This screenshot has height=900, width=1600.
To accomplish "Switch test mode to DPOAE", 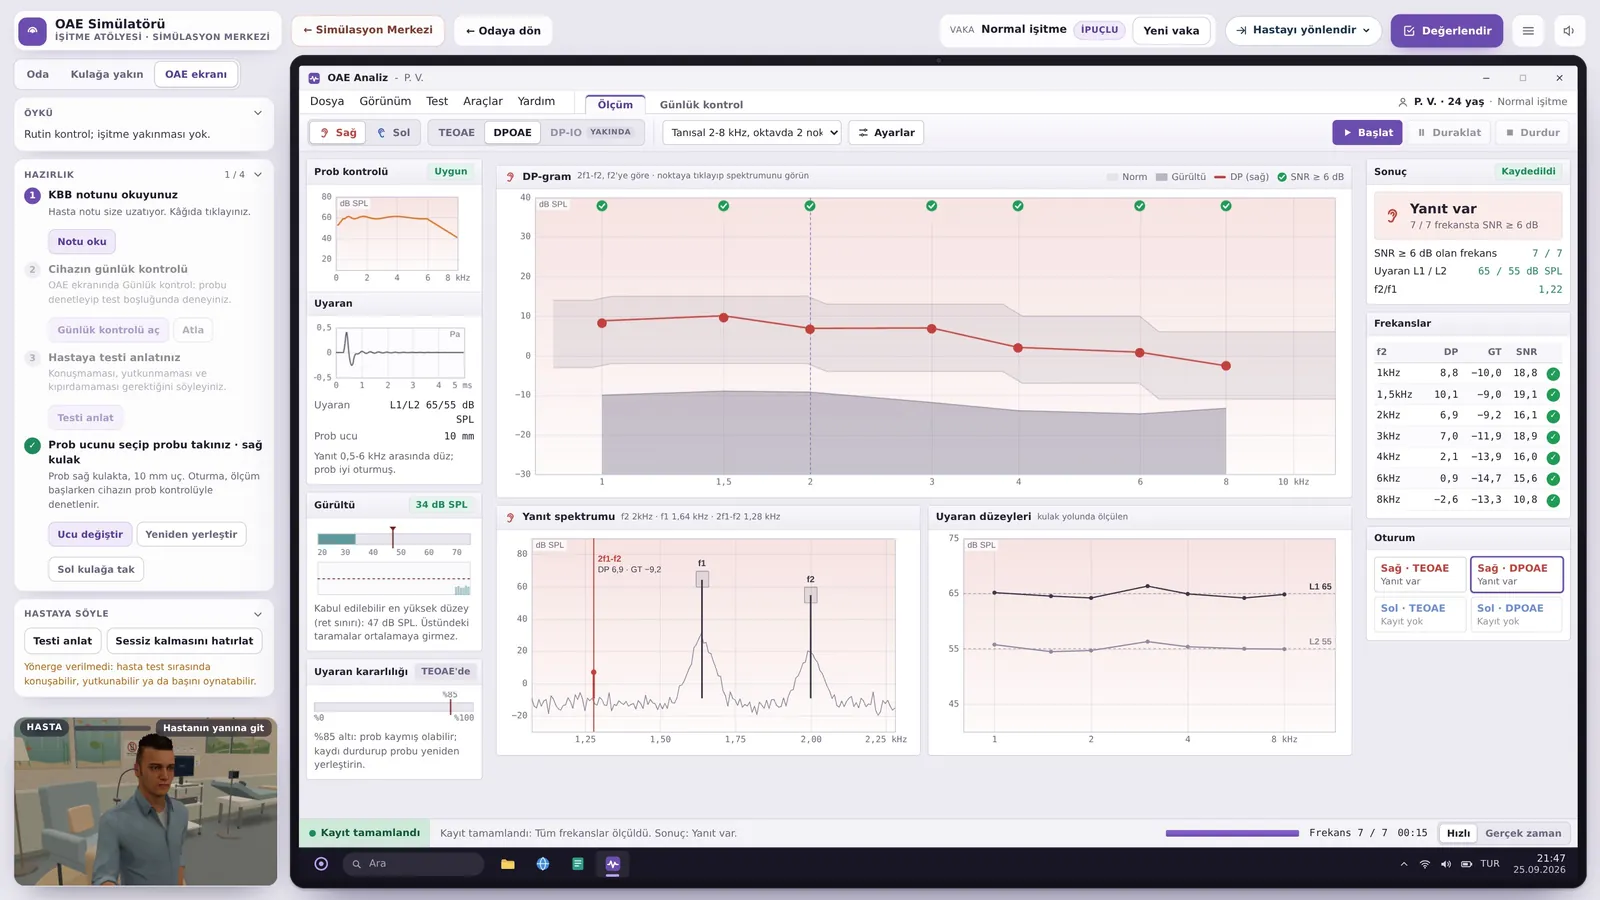I will pyautogui.click(x=513, y=133).
